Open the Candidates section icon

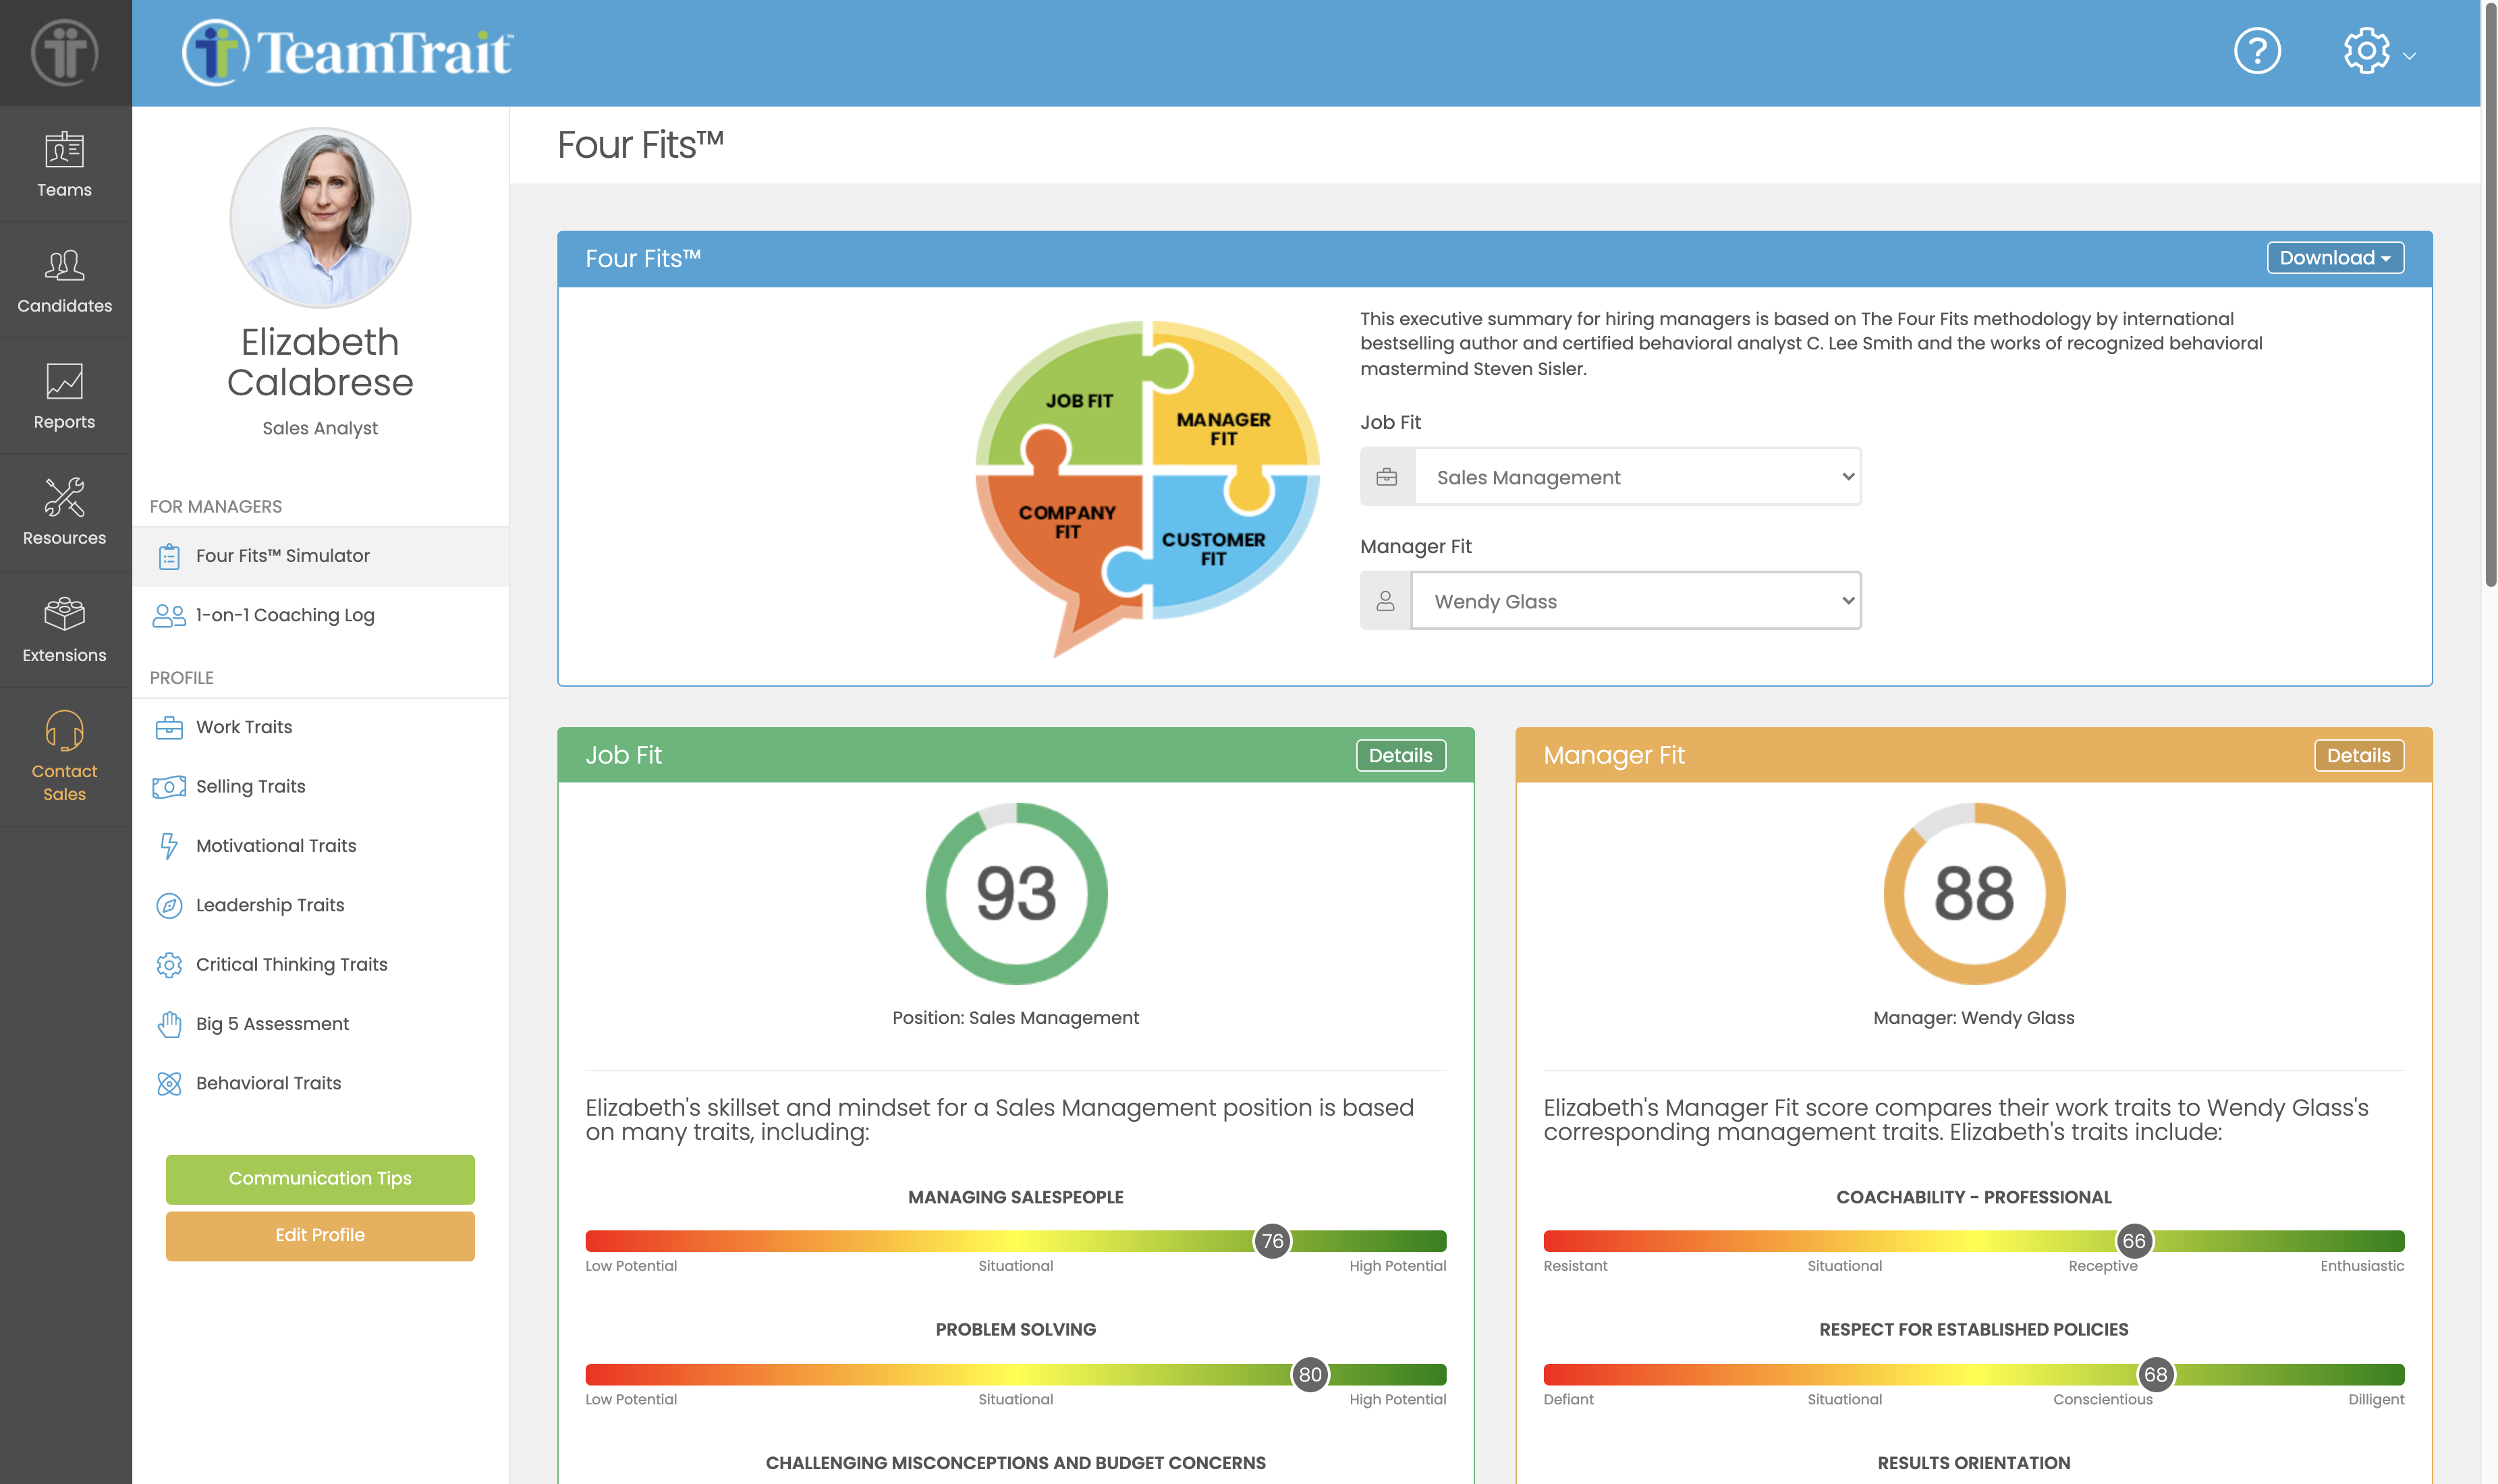pyautogui.click(x=64, y=267)
